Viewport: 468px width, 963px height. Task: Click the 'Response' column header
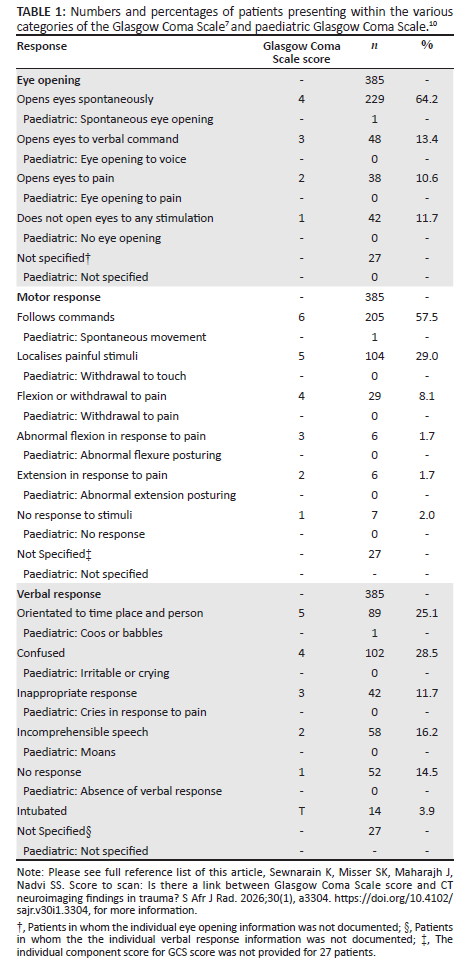point(42,46)
